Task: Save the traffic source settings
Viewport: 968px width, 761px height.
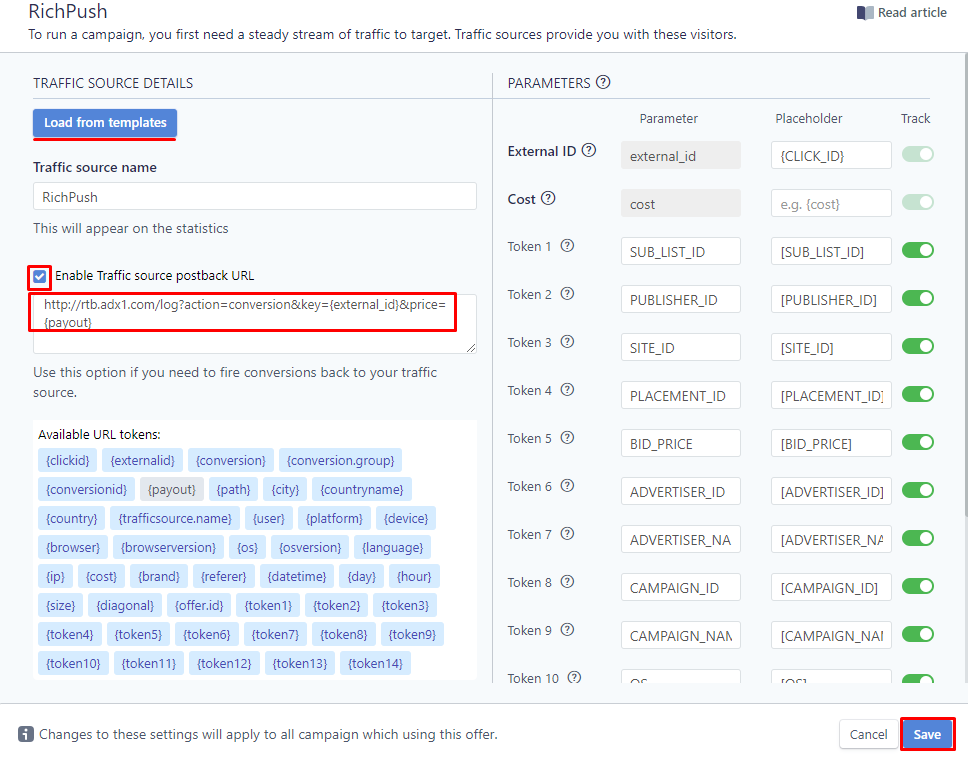Action: (x=927, y=734)
